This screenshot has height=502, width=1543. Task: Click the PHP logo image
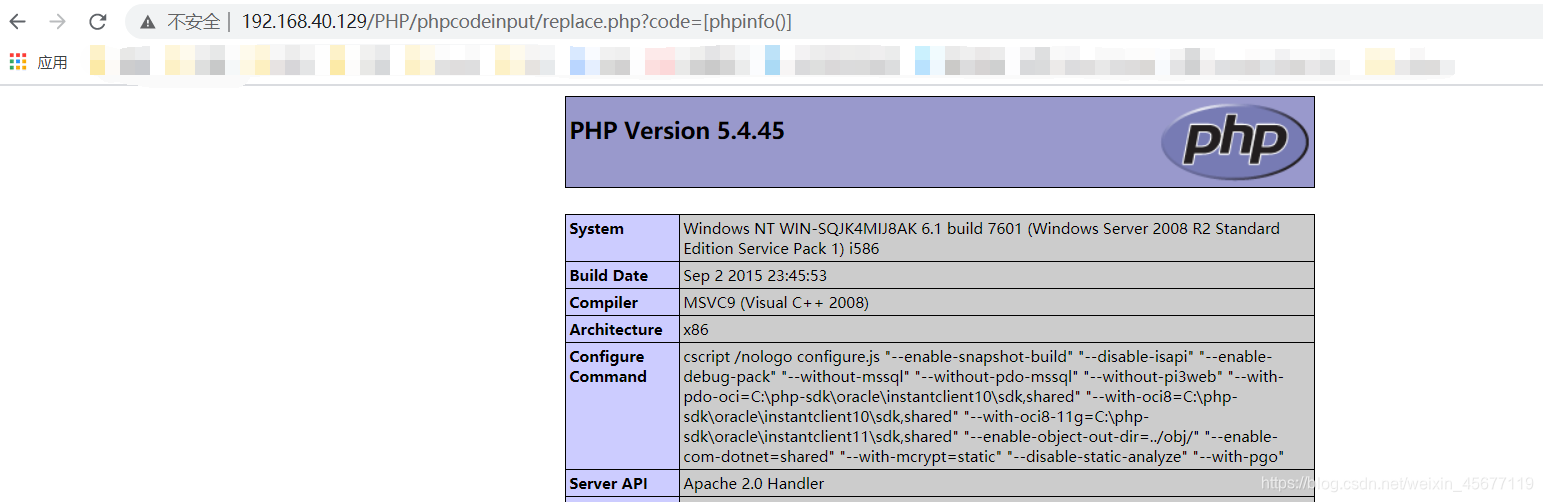tap(1234, 141)
